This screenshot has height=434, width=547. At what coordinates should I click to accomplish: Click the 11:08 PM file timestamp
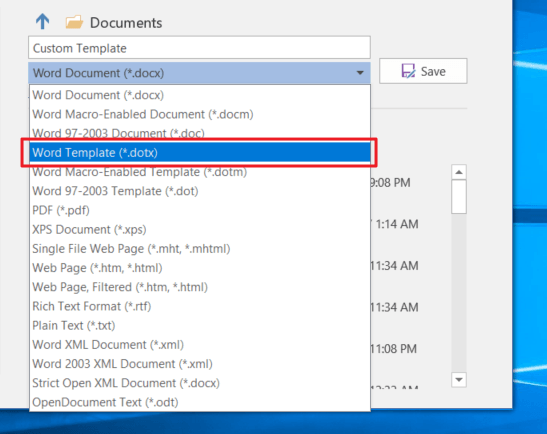tap(394, 349)
